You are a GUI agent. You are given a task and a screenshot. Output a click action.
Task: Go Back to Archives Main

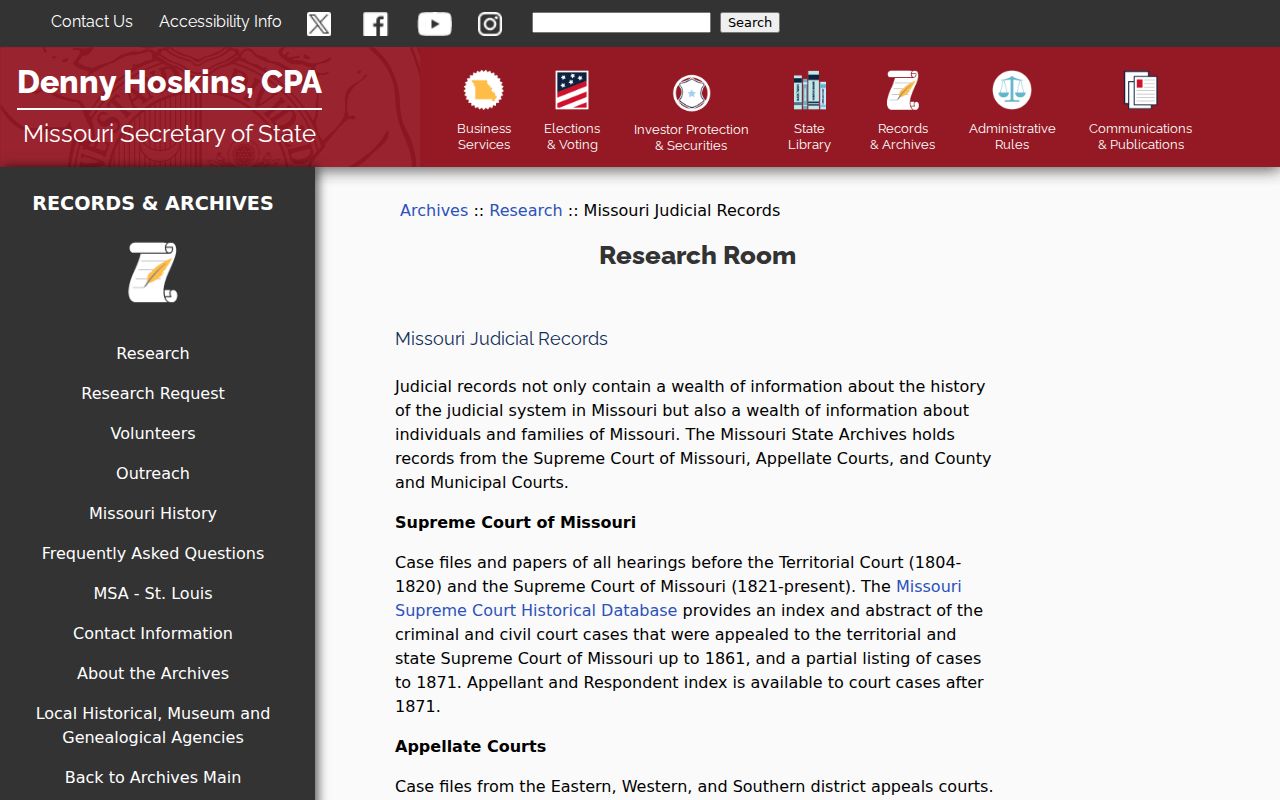tap(153, 777)
